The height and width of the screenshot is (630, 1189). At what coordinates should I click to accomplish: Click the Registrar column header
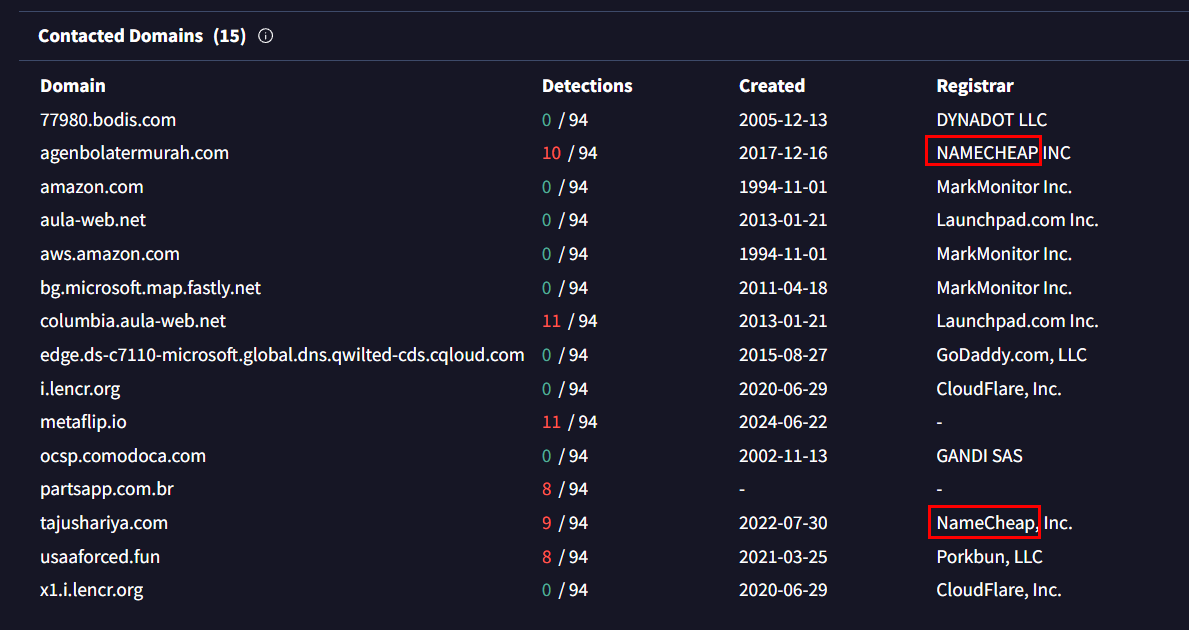pos(974,86)
